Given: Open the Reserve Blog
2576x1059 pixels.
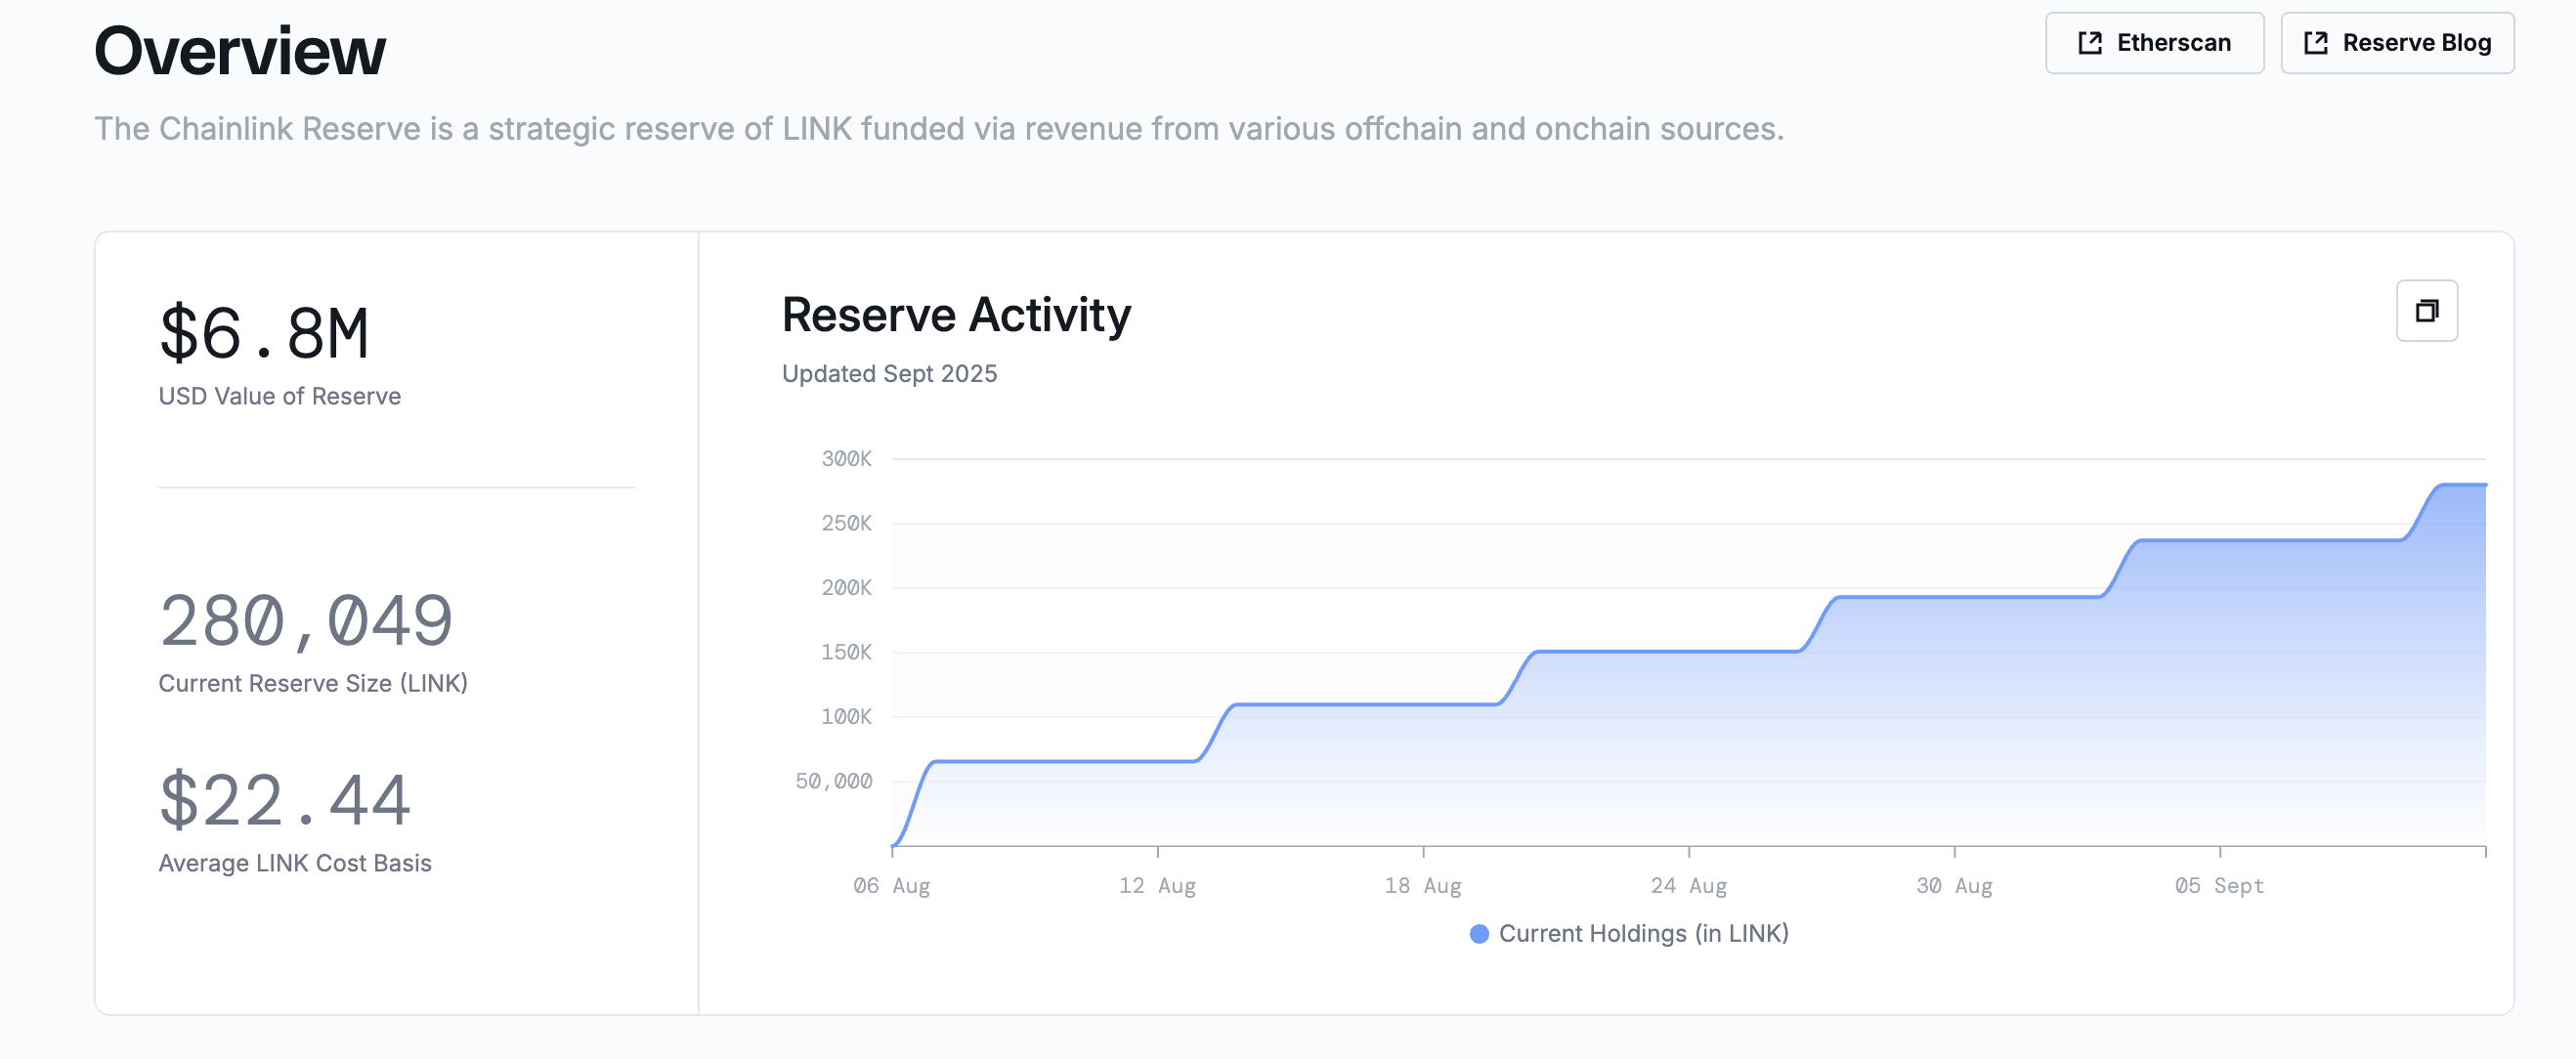Looking at the screenshot, I should (2398, 43).
